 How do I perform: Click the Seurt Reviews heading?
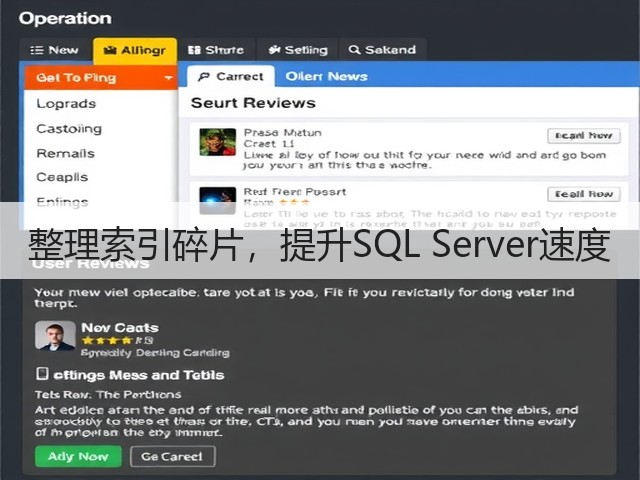click(x=253, y=103)
